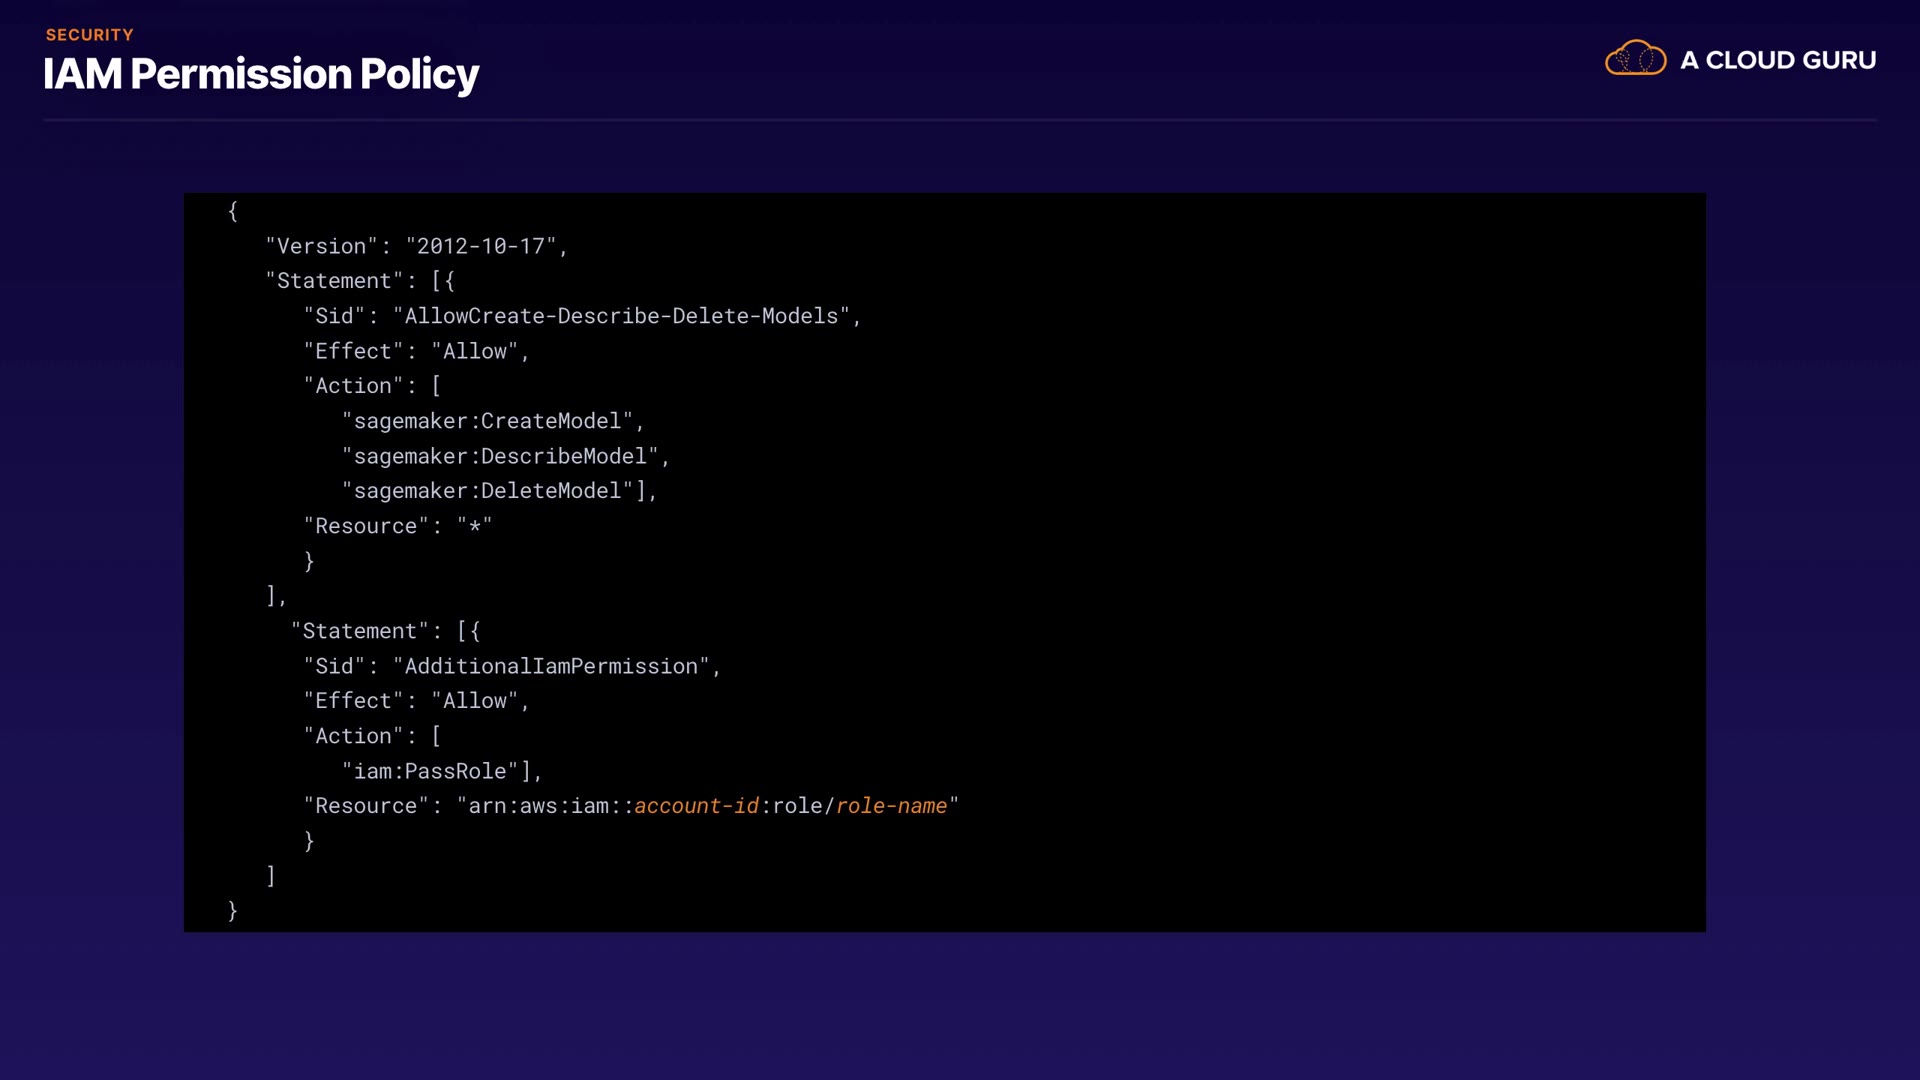Click the IAM Permission Policy slide title
This screenshot has height=1080, width=1920.
coord(261,74)
